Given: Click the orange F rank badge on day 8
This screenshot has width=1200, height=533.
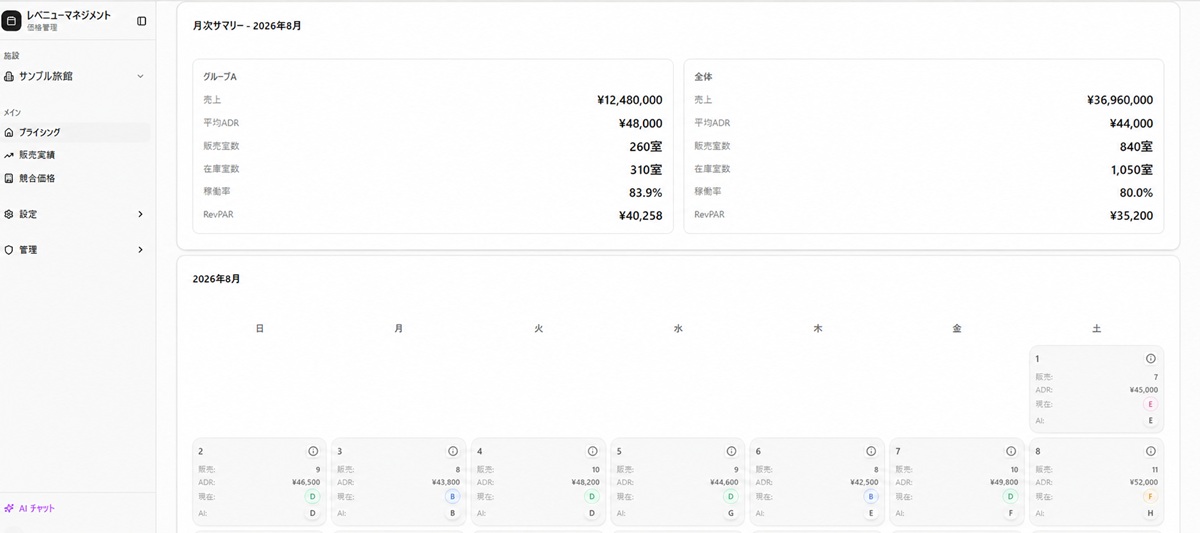Looking at the screenshot, I should point(1150,496).
